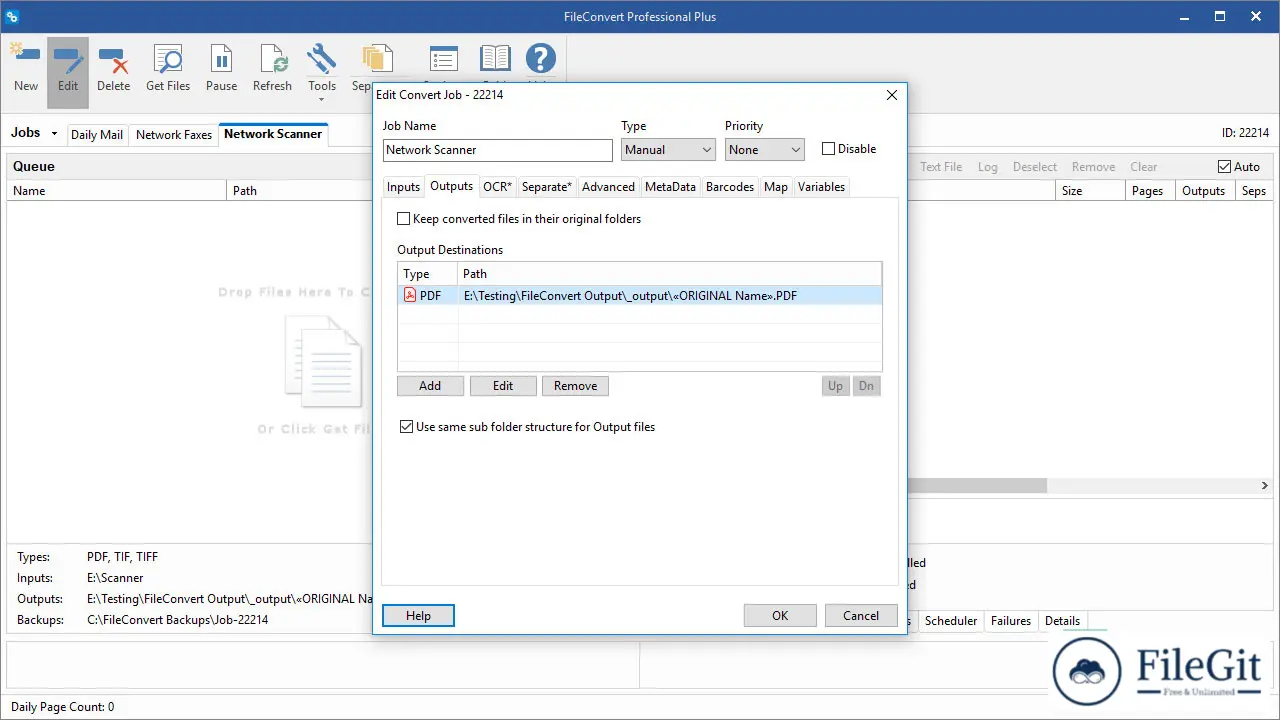Click the Size column header

click(x=1090, y=191)
